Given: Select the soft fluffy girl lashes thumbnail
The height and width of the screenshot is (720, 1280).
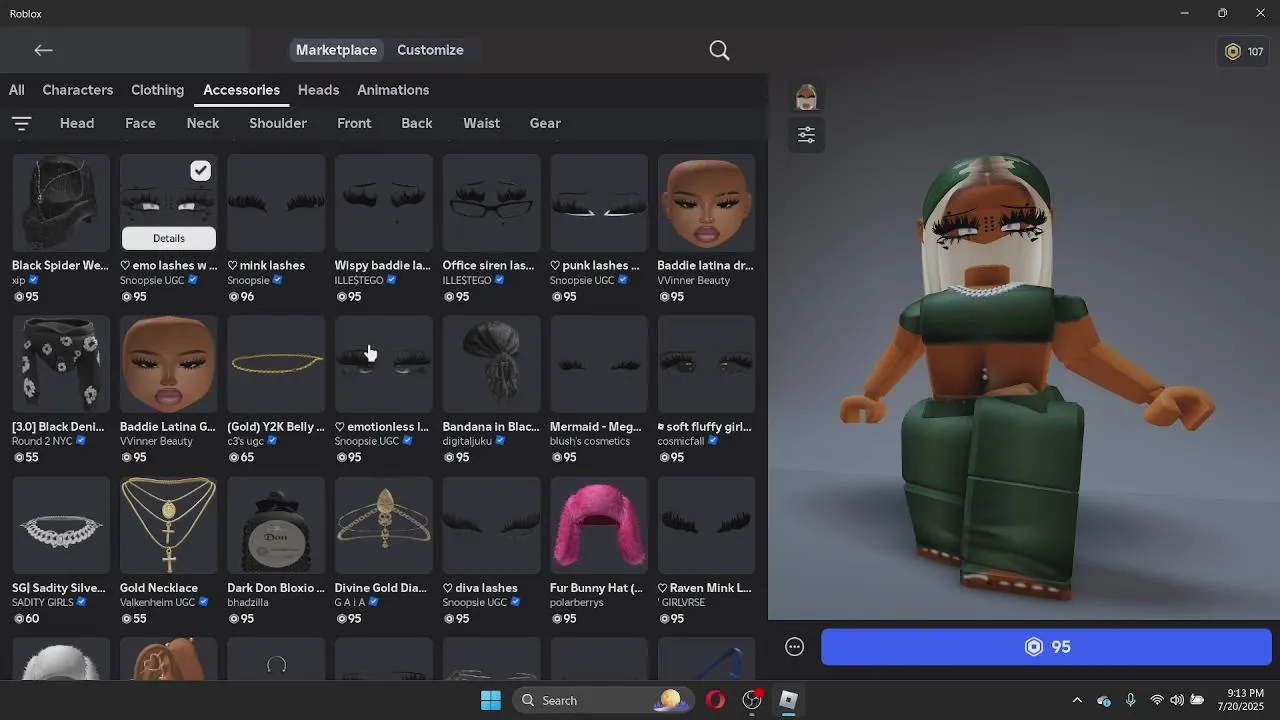Looking at the screenshot, I should coord(706,364).
